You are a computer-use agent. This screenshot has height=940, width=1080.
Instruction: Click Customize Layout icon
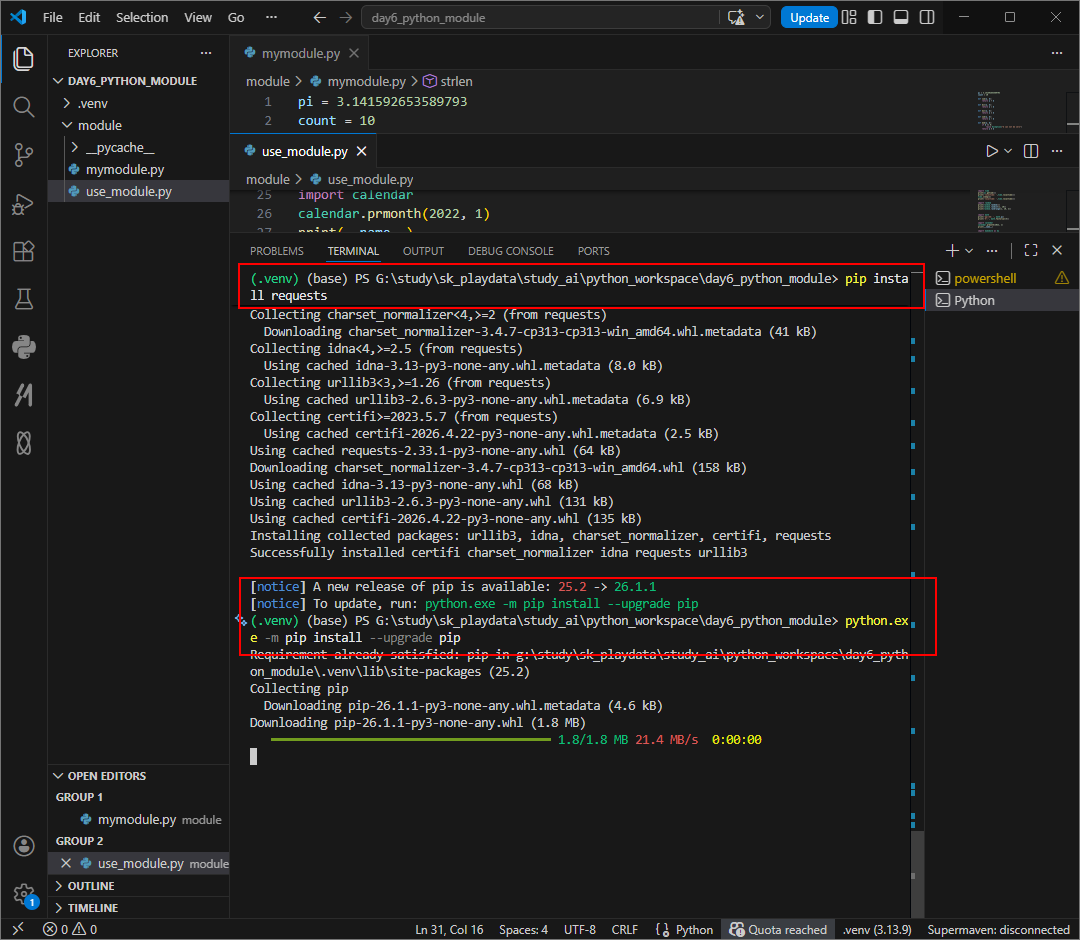(x=849, y=18)
